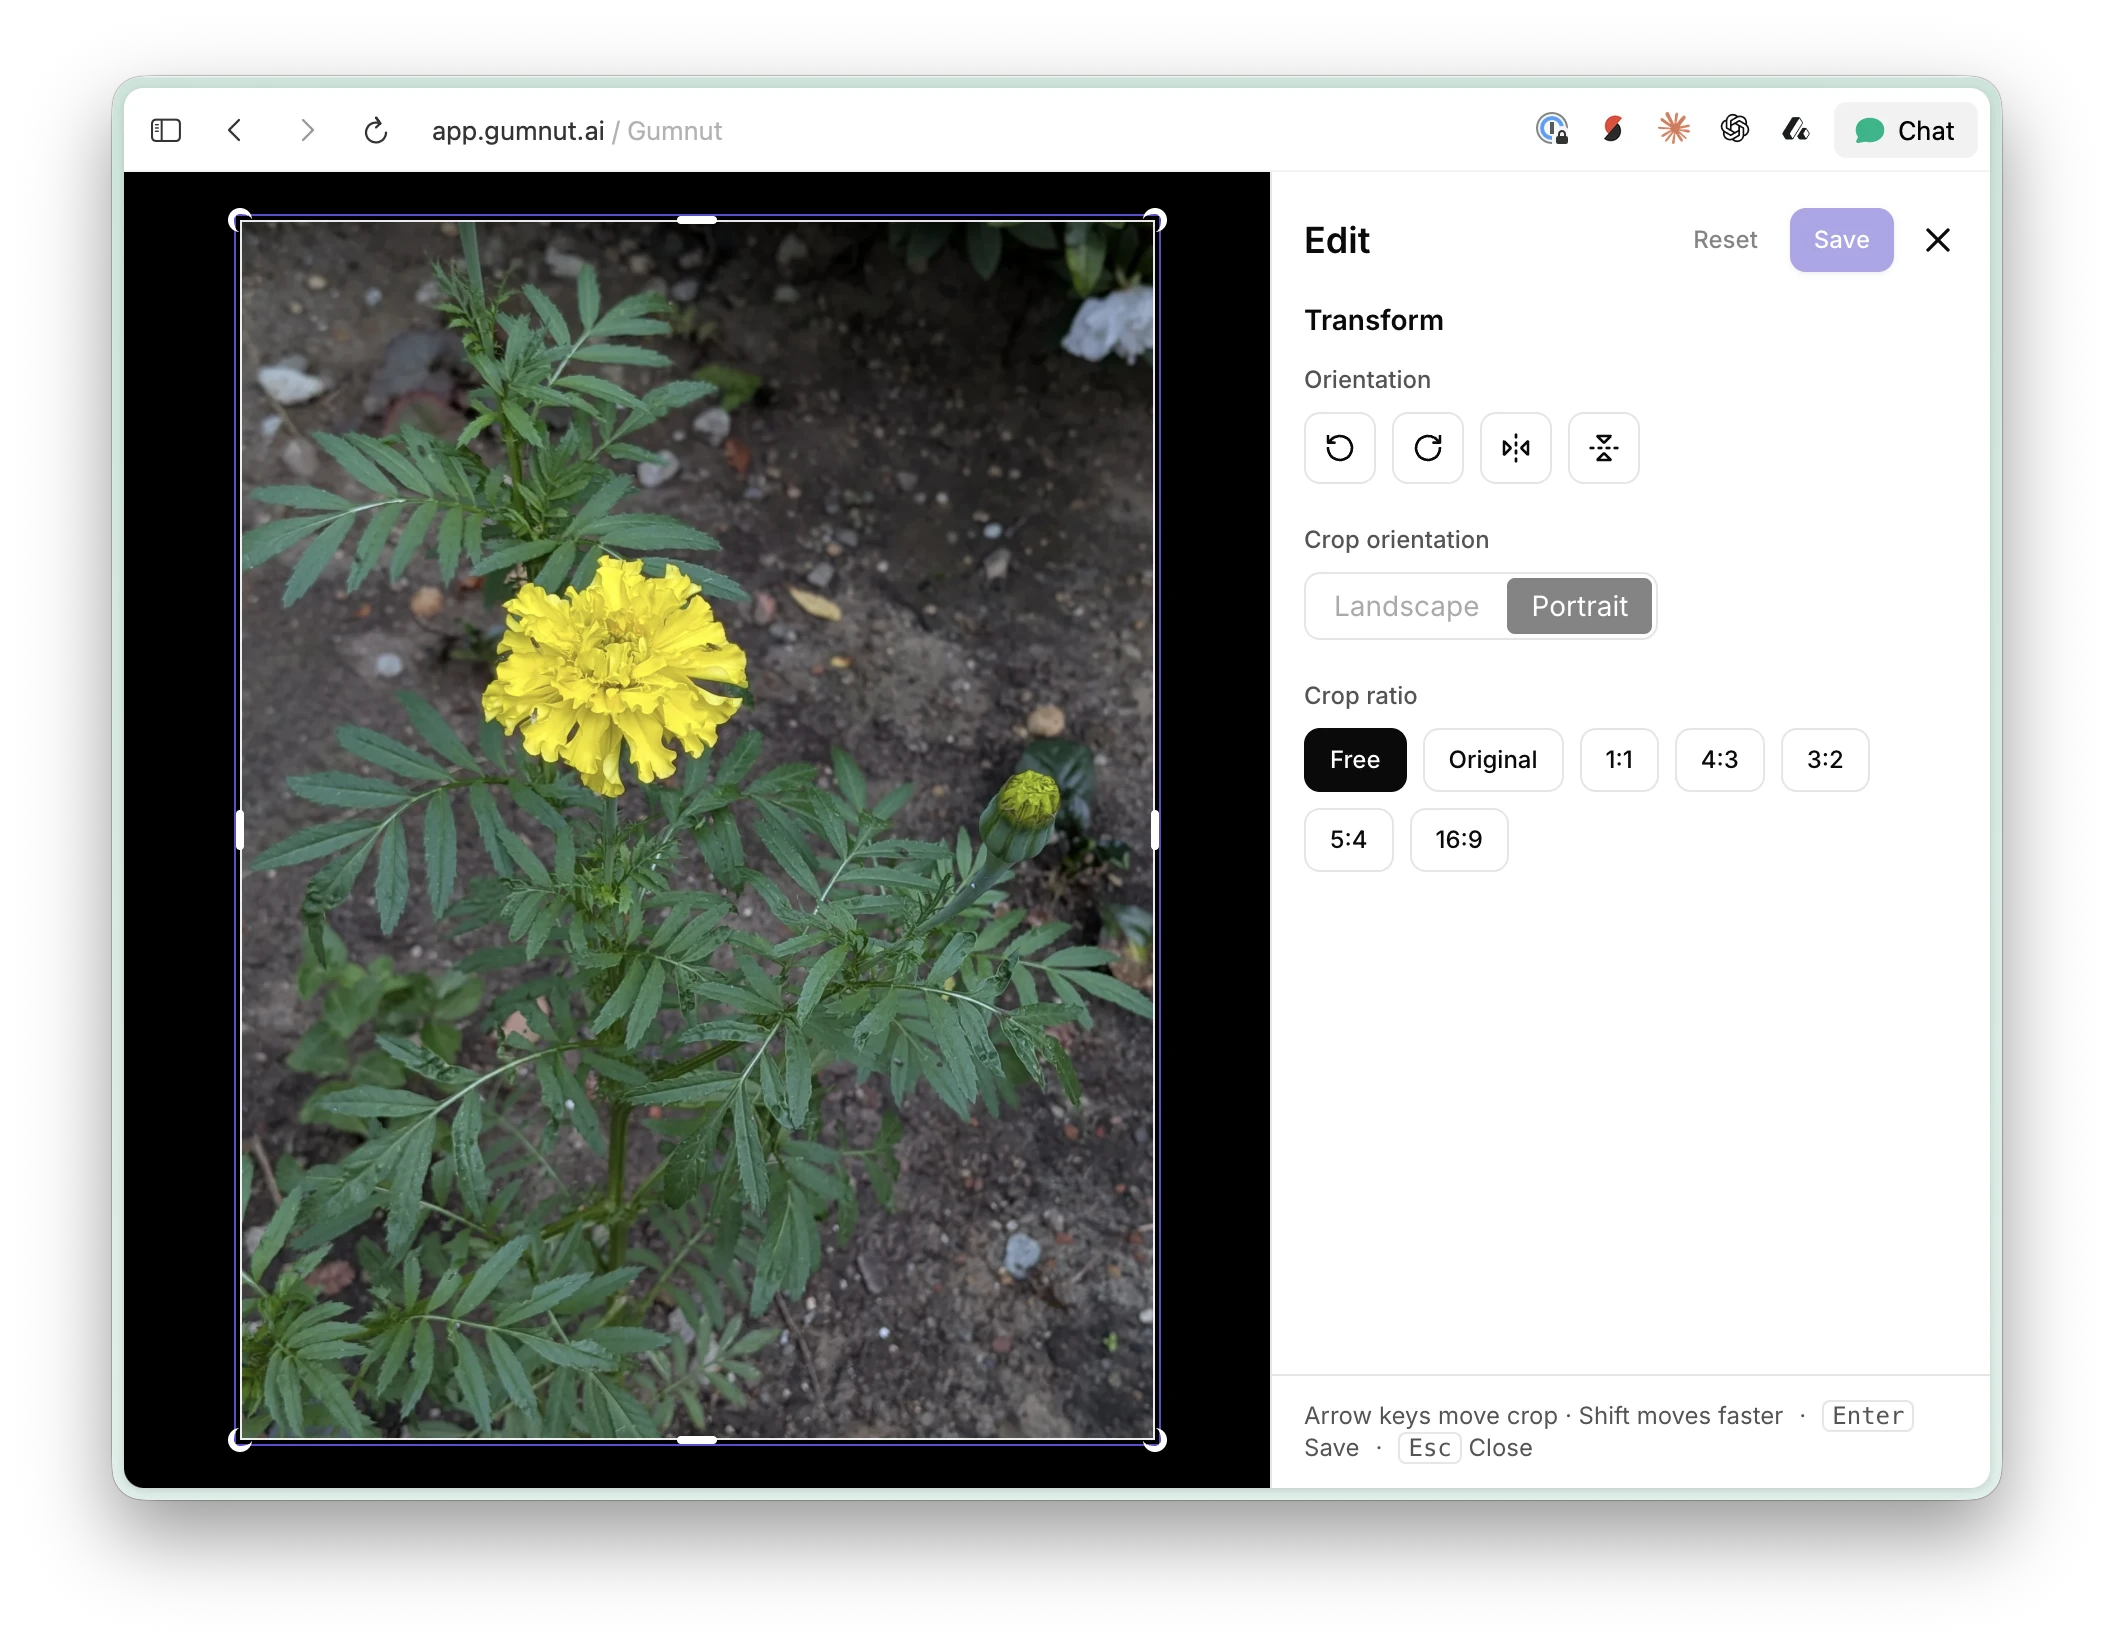Click the top-left crop corner handle
2114x1648 pixels.
[240, 220]
